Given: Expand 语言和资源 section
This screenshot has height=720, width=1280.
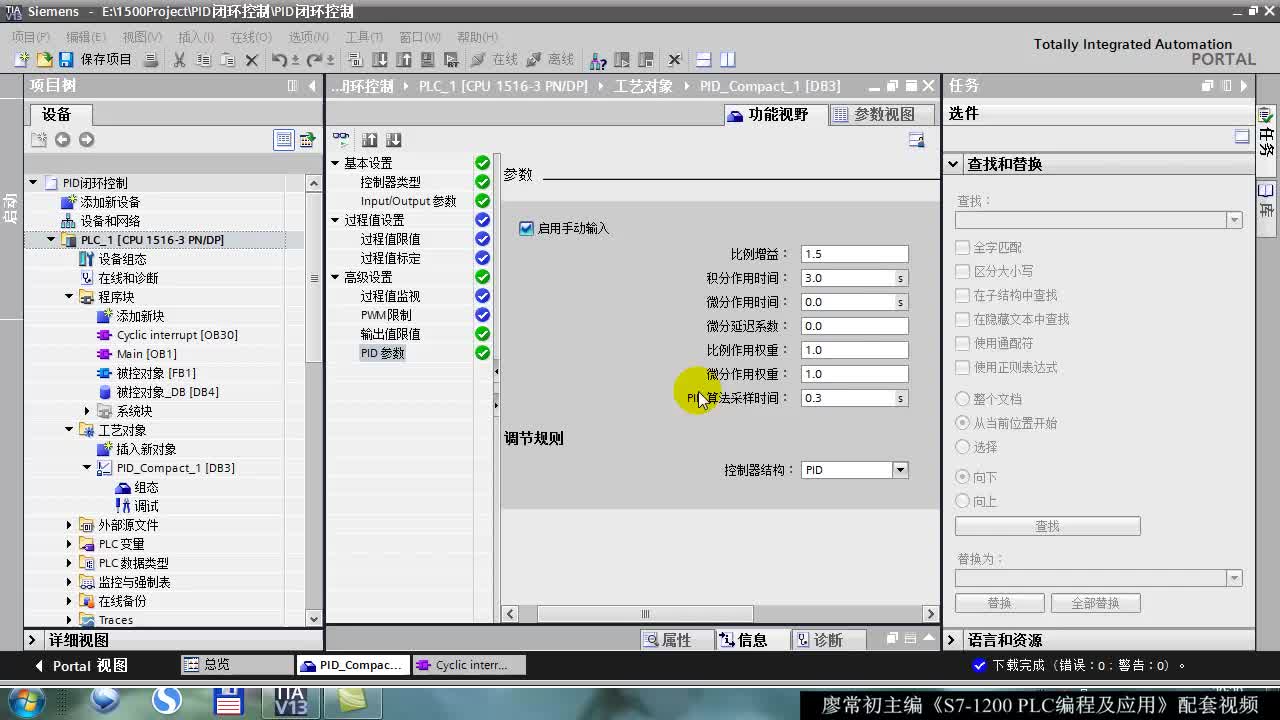Looking at the screenshot, I should coord(952,640).
